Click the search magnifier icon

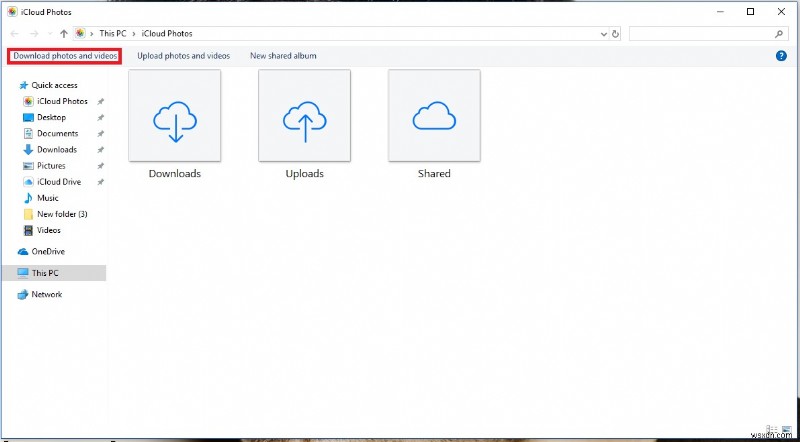point(779,34)
